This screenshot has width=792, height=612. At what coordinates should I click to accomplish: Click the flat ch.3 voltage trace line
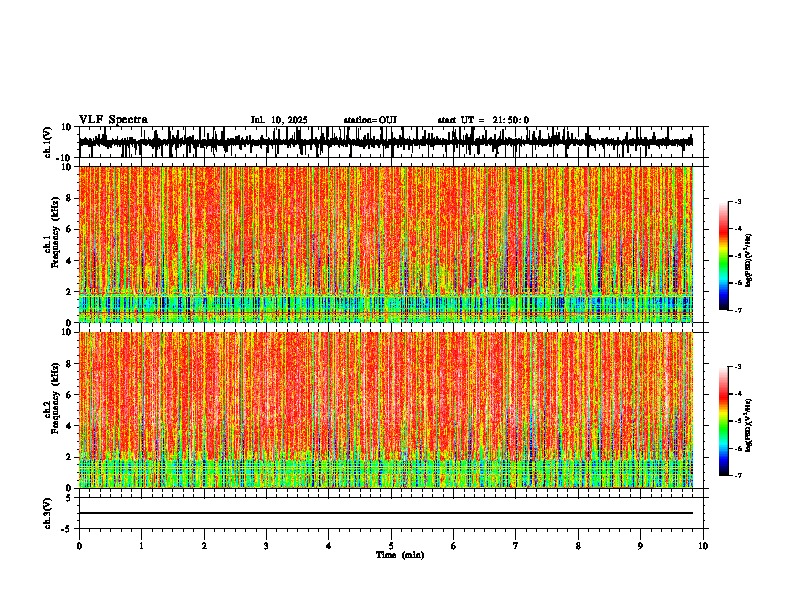point(386,513)
